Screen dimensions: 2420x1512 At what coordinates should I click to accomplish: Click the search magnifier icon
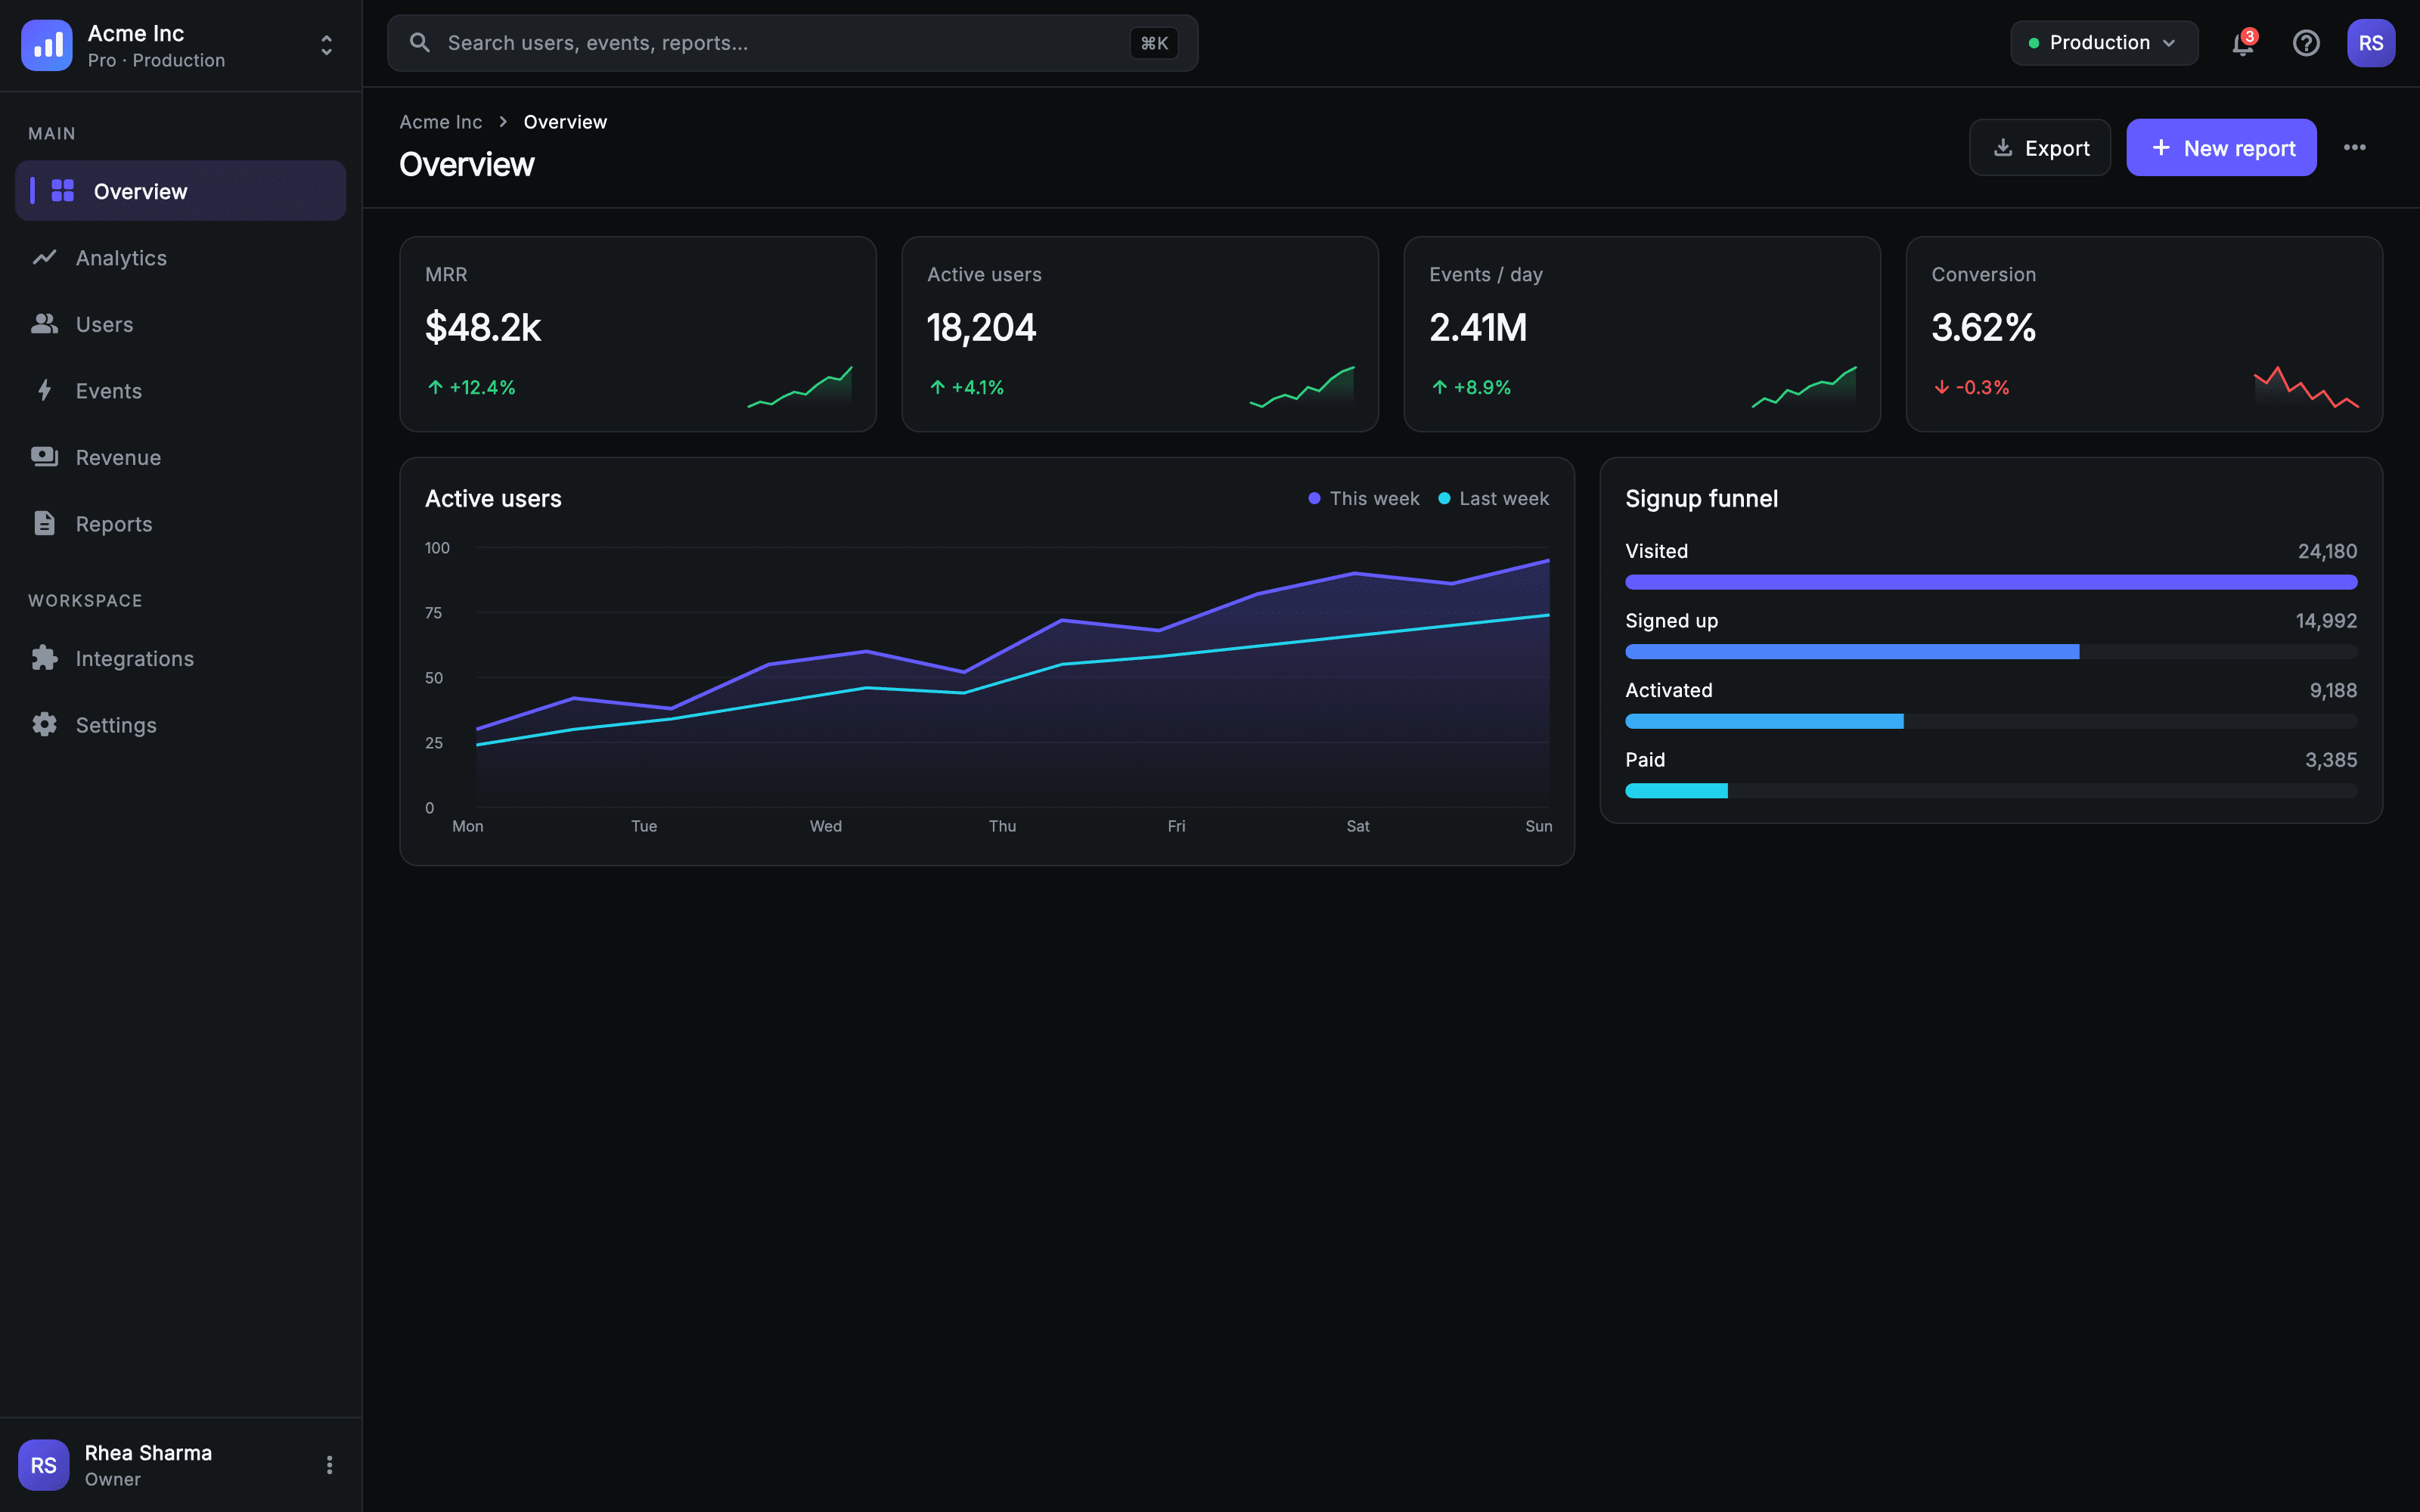point(420,43)
